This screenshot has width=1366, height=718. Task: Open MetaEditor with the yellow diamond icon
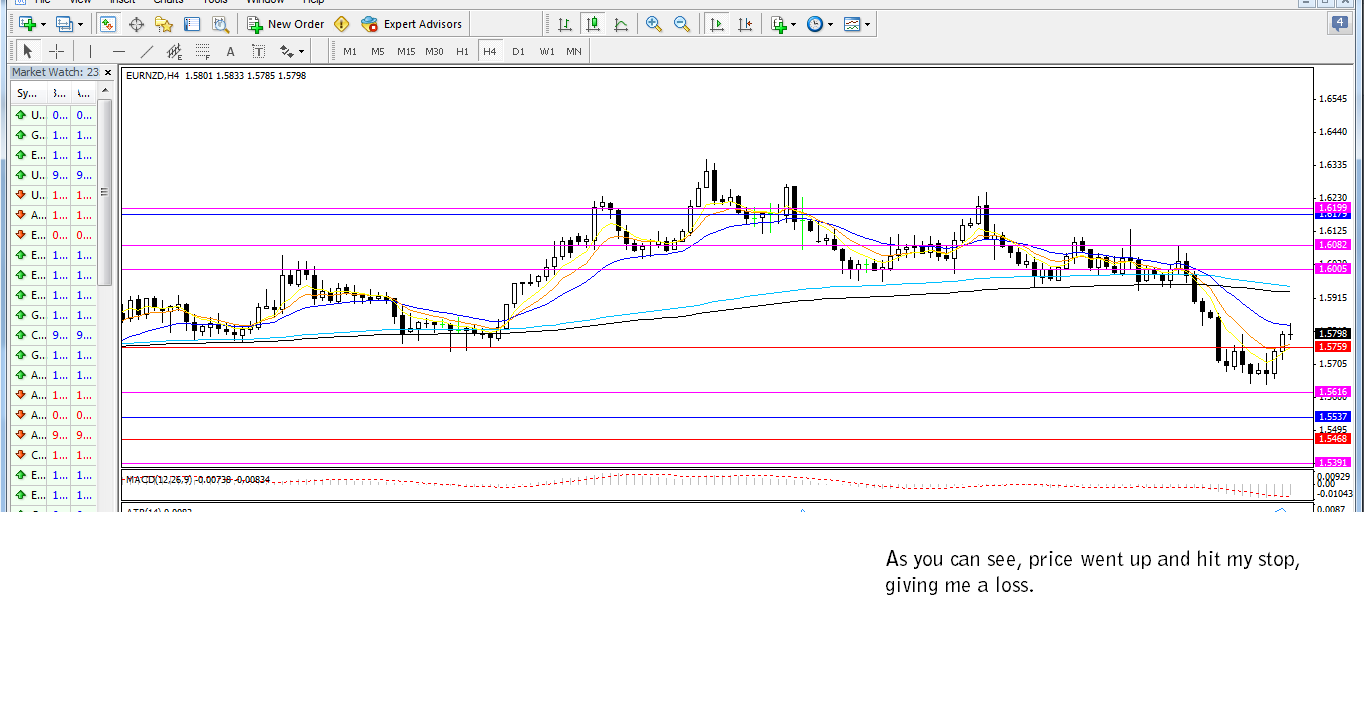point(342,24)
